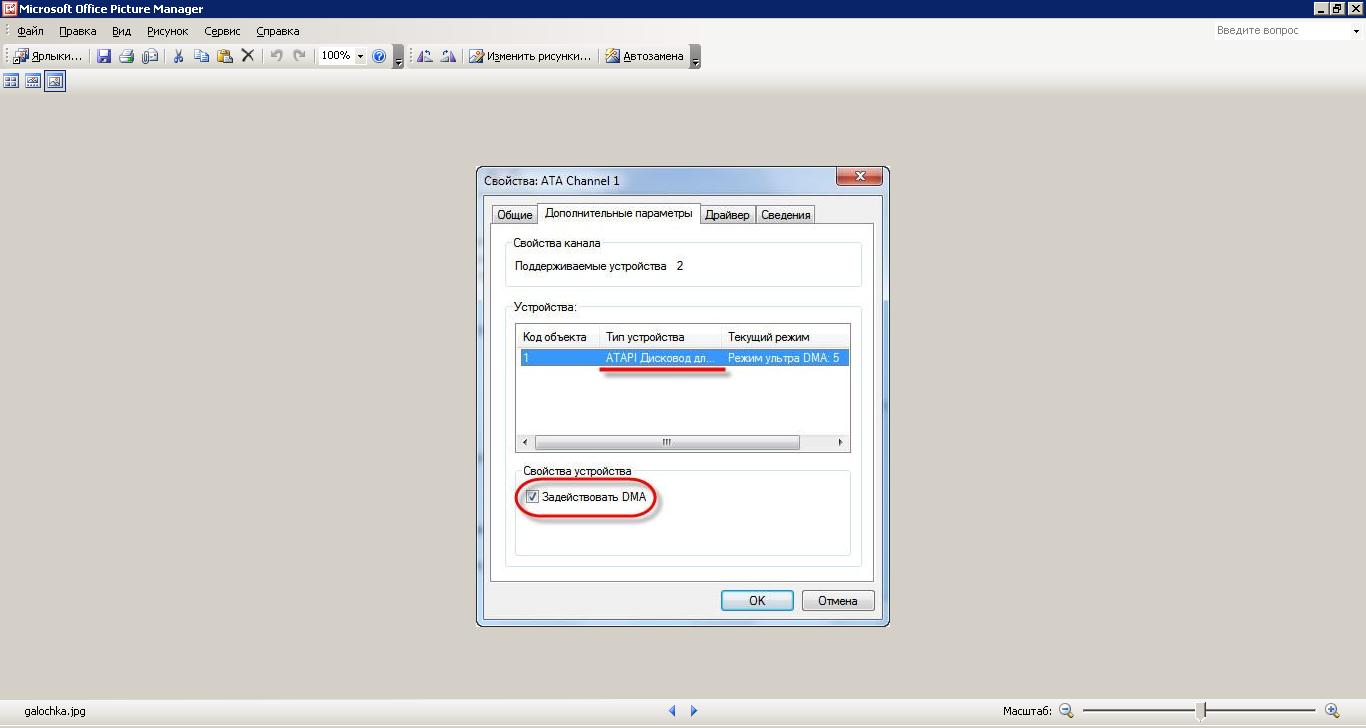
Task: Click the Cut (scissors) icon
Action: tap(178, 57)
